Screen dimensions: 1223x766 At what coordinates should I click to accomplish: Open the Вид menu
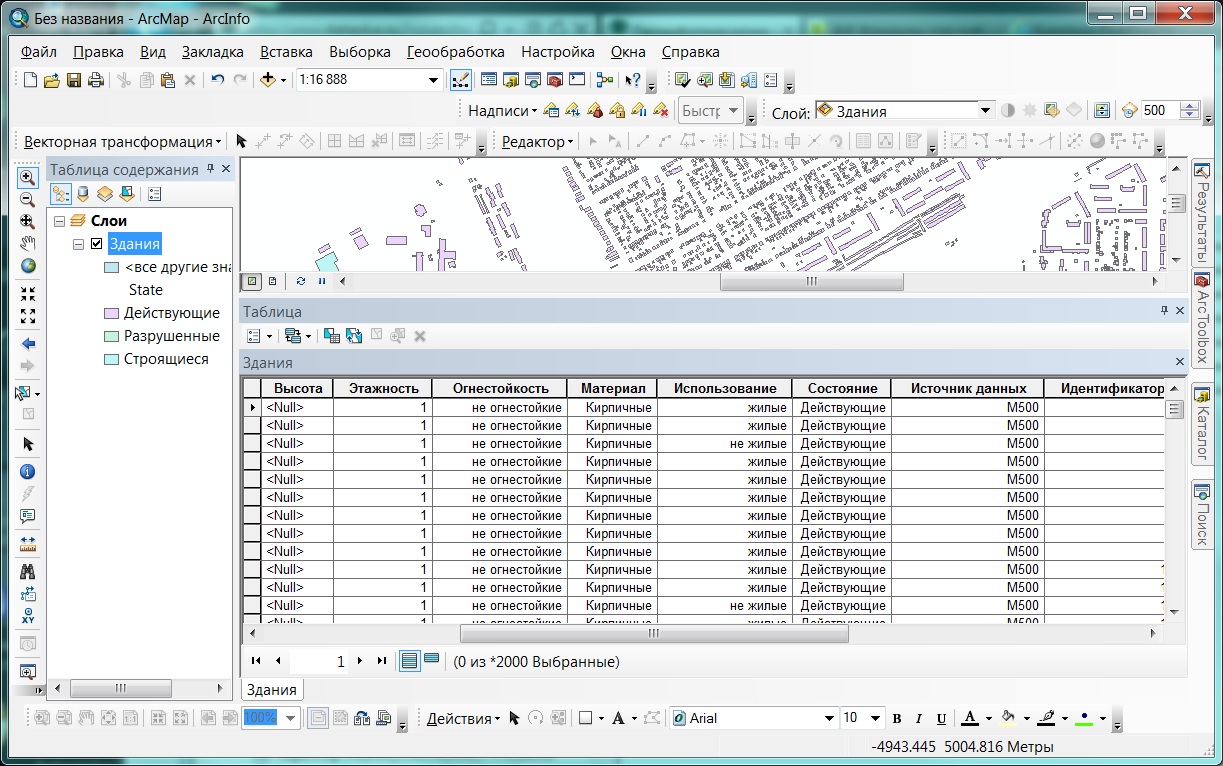click(x=153, y=52)
